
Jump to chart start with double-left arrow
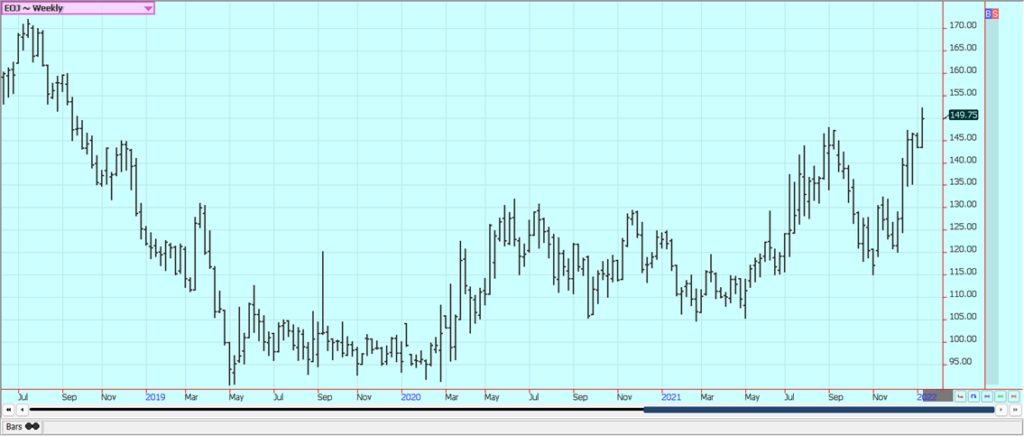click(8, 410)
